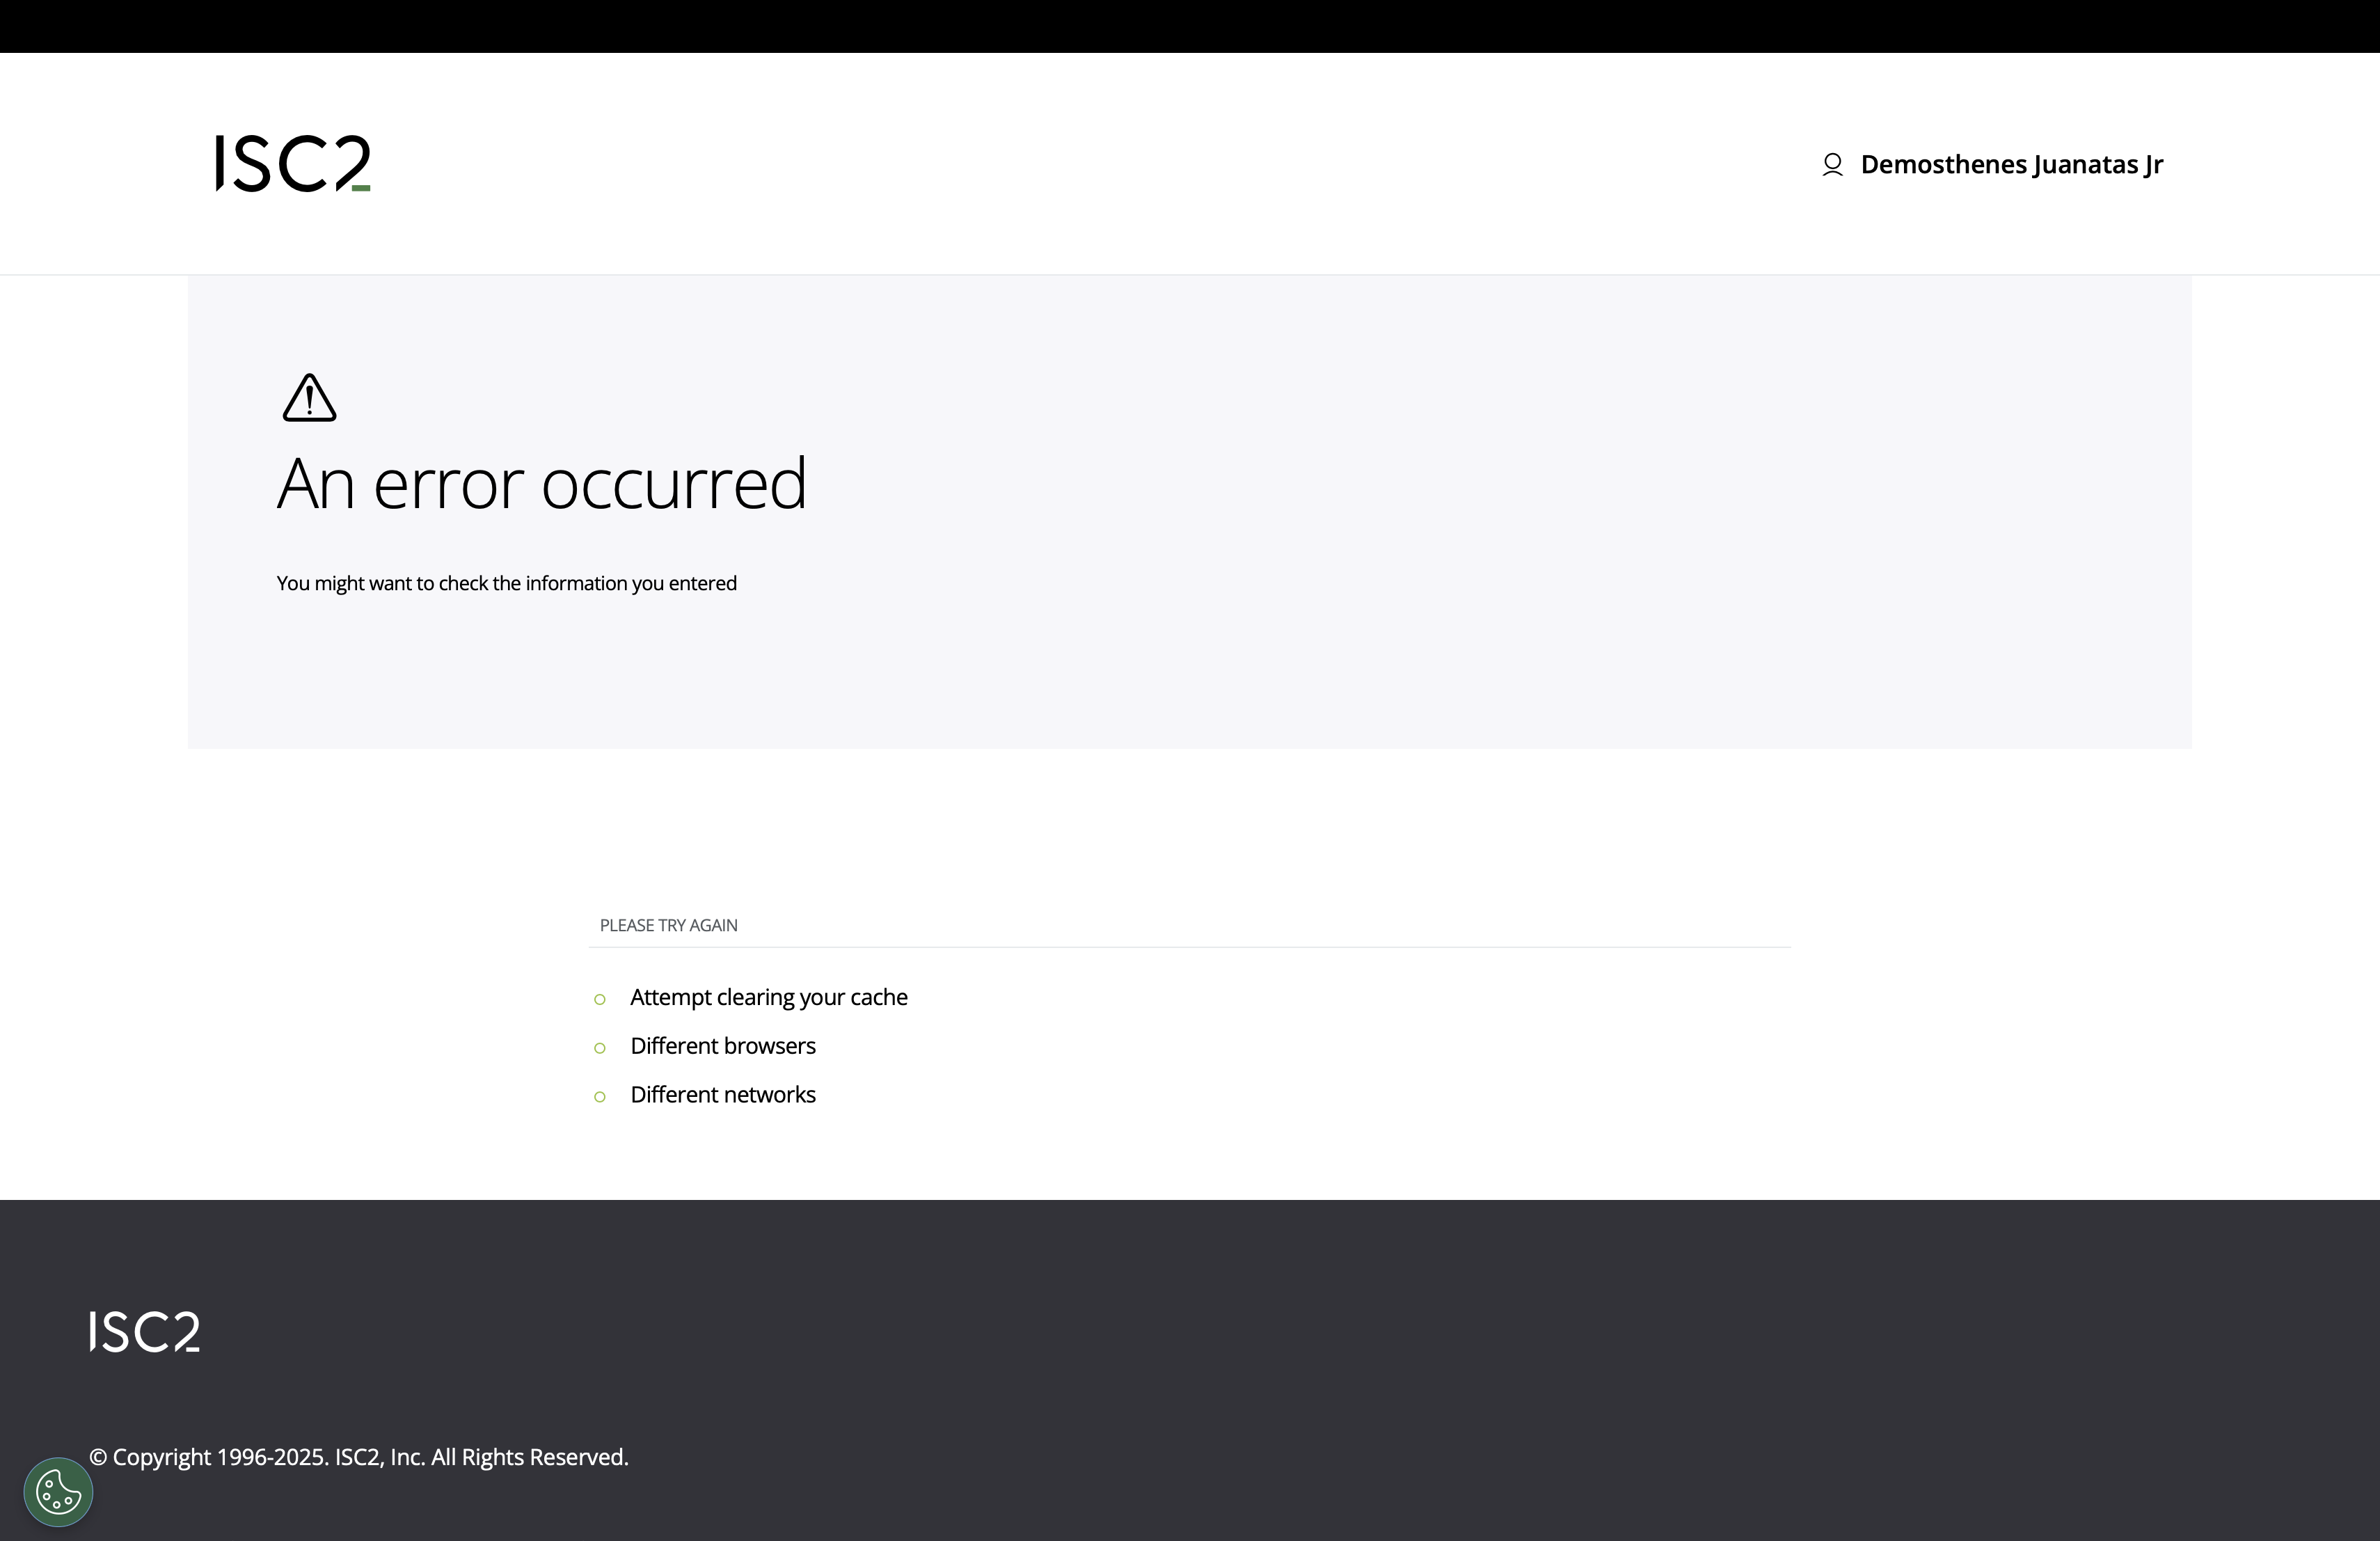This screenshot has width=2380, height=1541.
Task: Click the warning triangle icon above the error message
Action: tap(309, 398)
